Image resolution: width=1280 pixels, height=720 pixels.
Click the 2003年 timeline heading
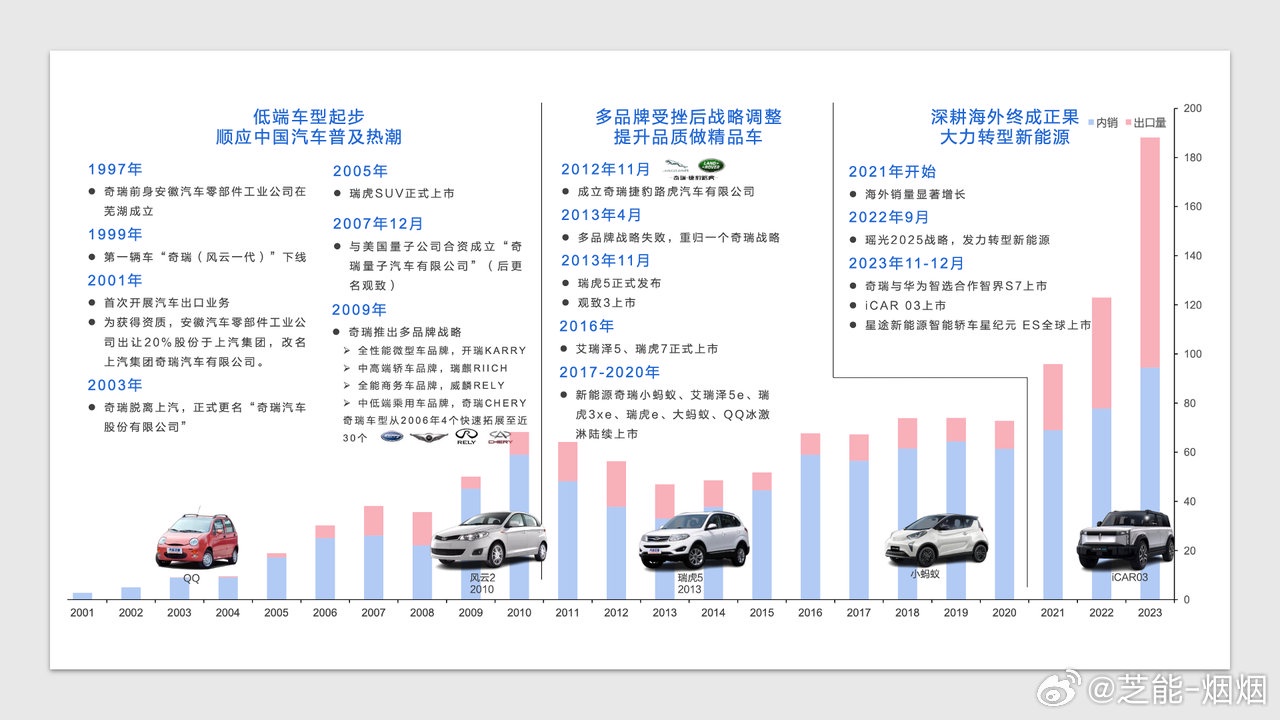coord(115,385)
